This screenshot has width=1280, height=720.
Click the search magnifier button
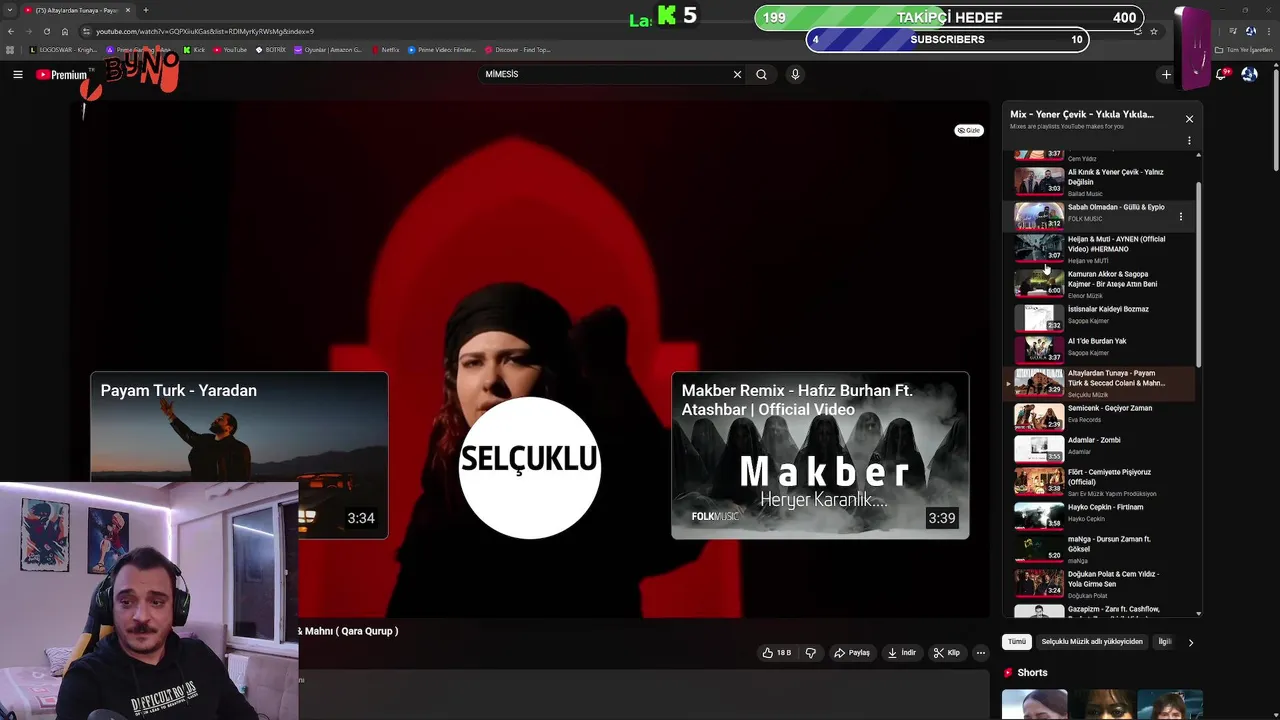point(761,75)
